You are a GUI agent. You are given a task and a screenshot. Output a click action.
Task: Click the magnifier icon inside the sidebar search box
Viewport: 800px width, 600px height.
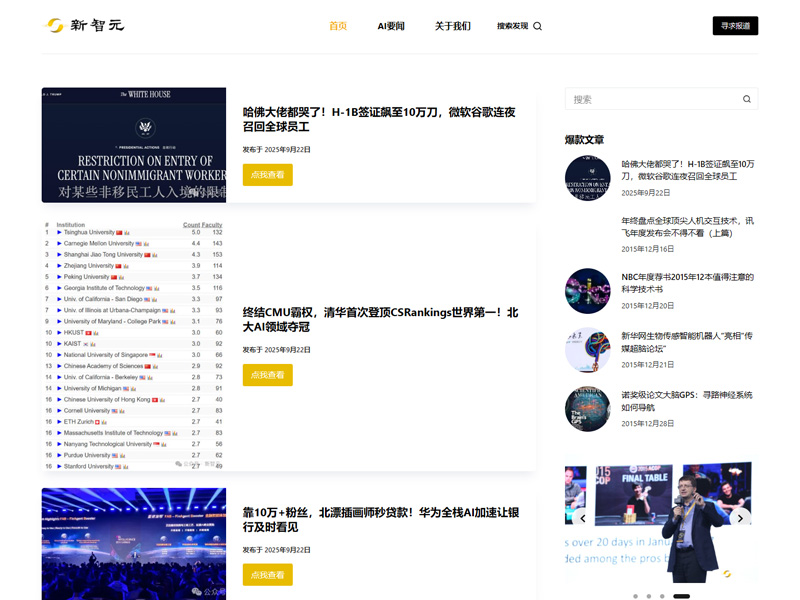click(746, 99)
